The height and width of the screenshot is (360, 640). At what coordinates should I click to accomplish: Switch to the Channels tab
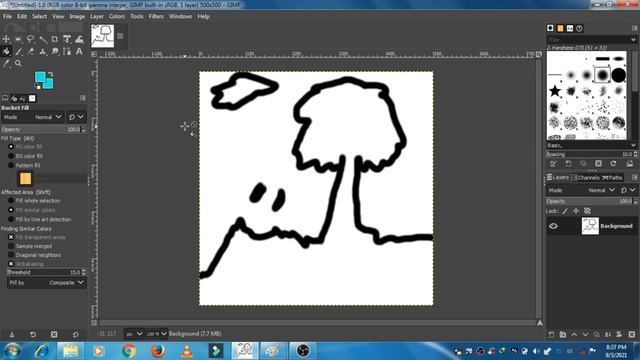pyautogui.click(x=585, y=178)
